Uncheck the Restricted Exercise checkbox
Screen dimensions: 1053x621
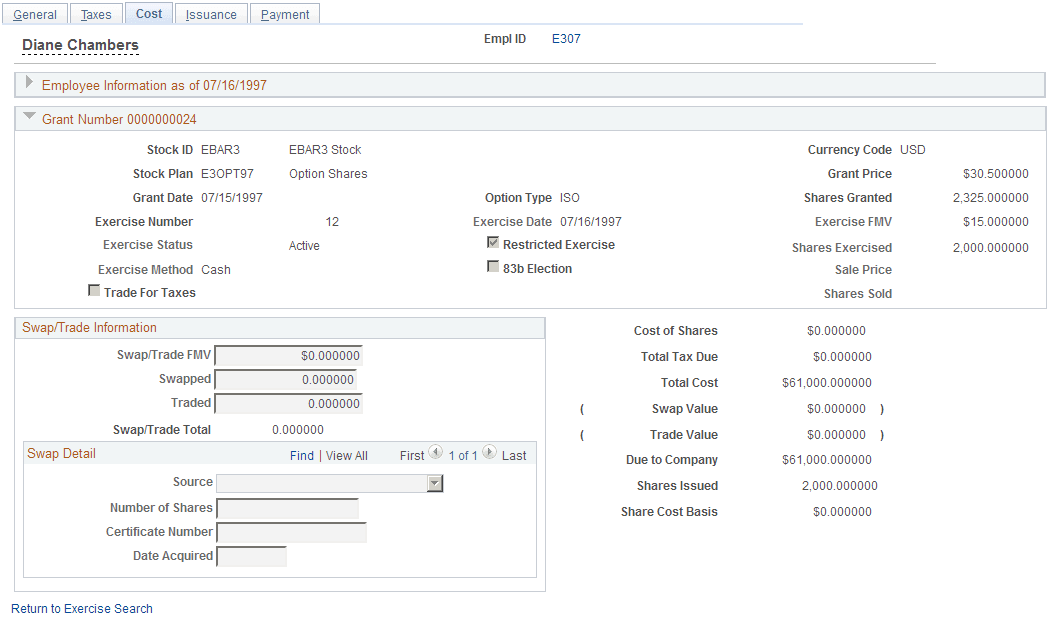[x=493, y=242]
